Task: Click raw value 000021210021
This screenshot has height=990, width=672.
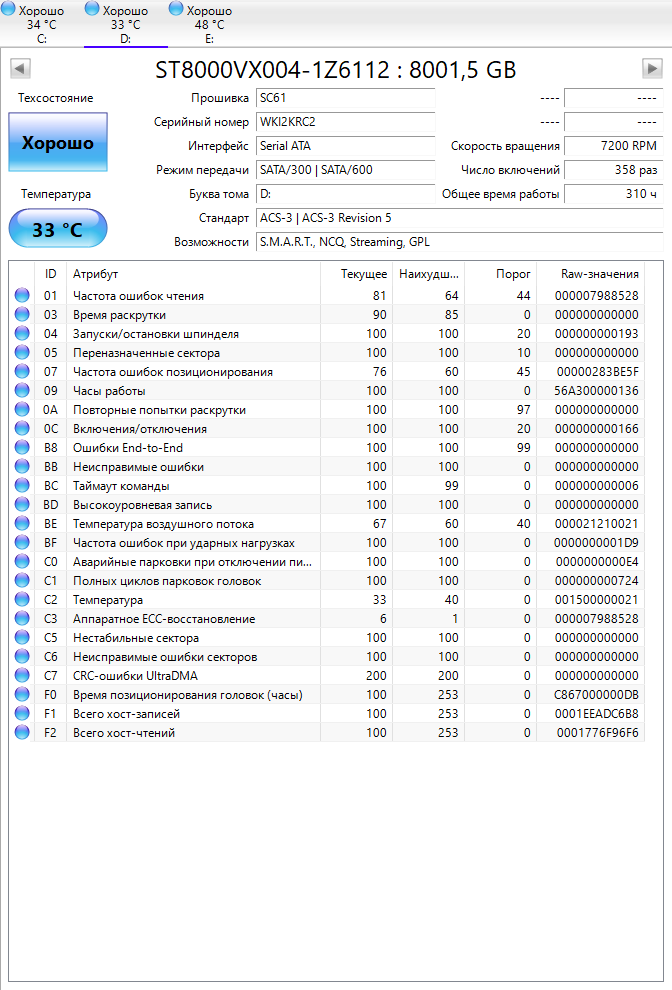Action: tap(597, 523)
